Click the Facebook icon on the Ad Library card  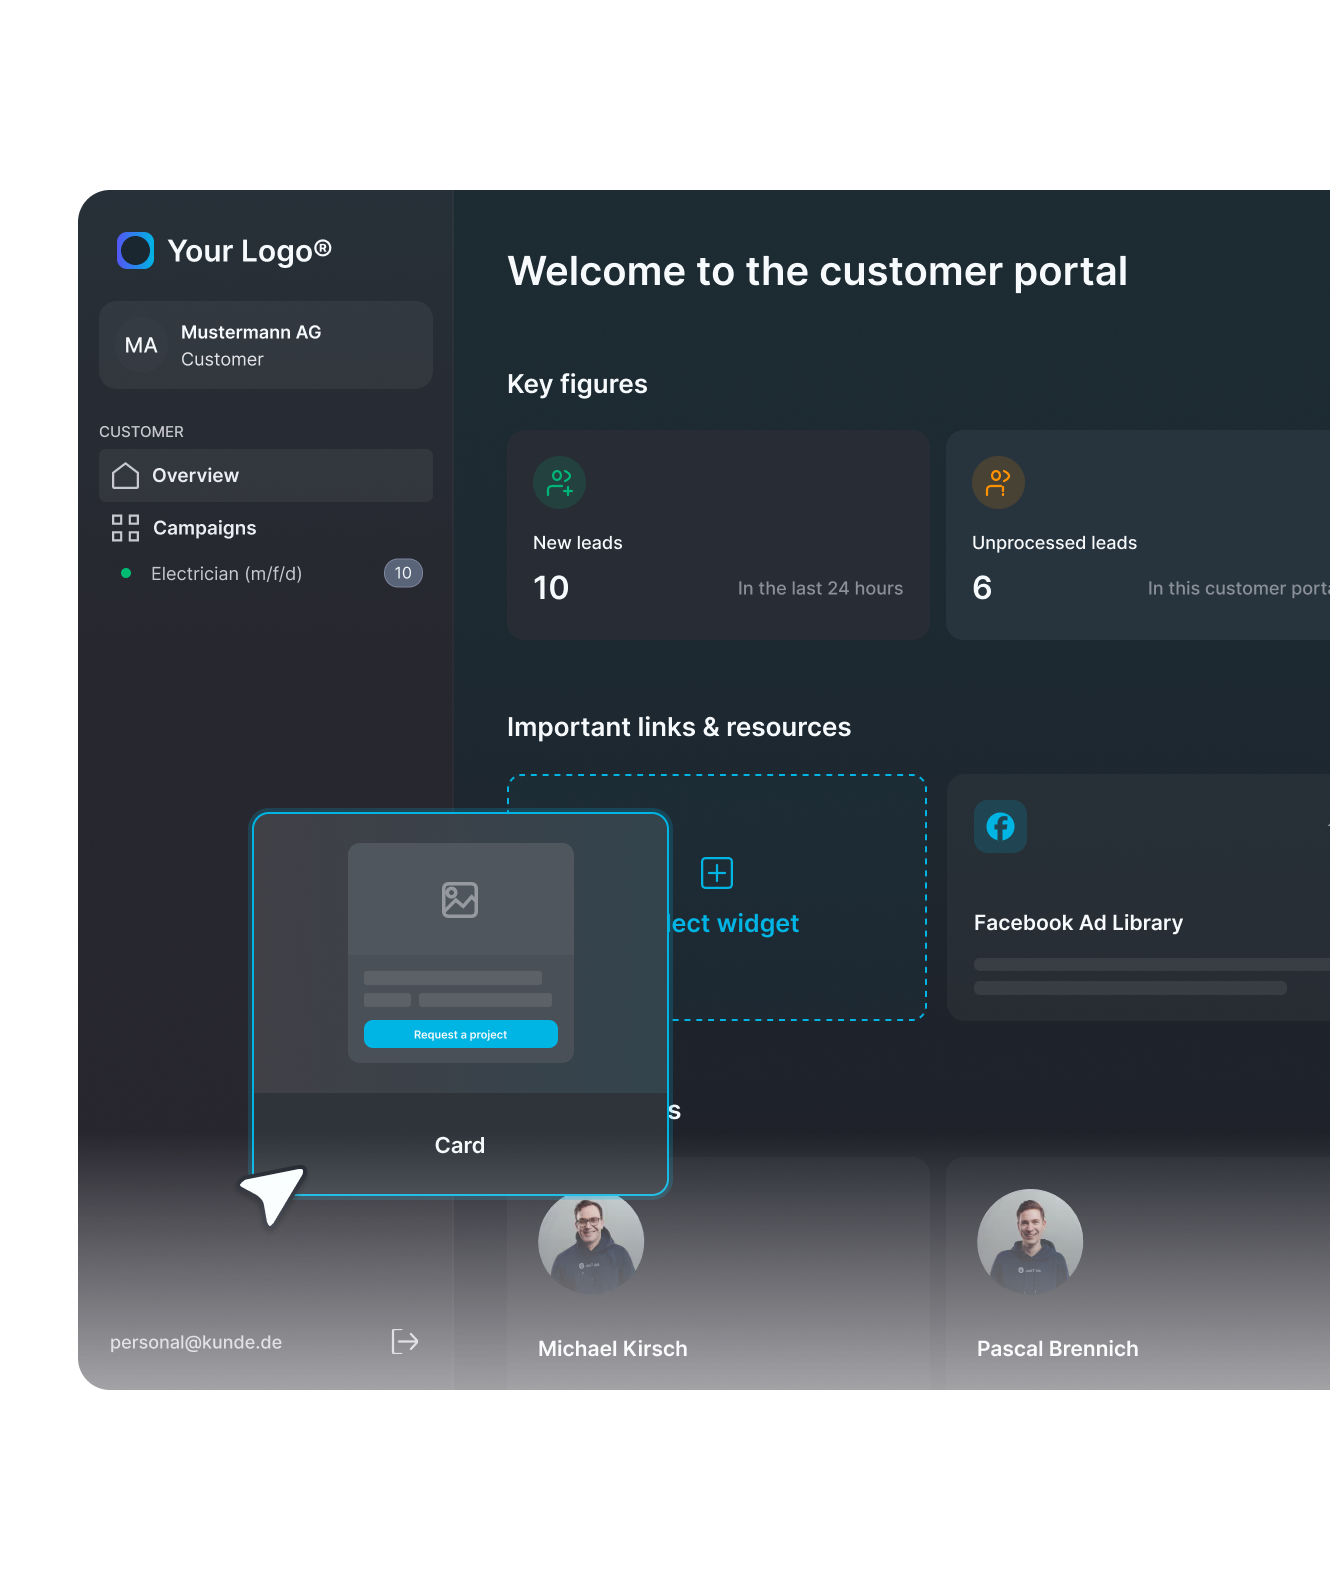tap(1000, 826)
